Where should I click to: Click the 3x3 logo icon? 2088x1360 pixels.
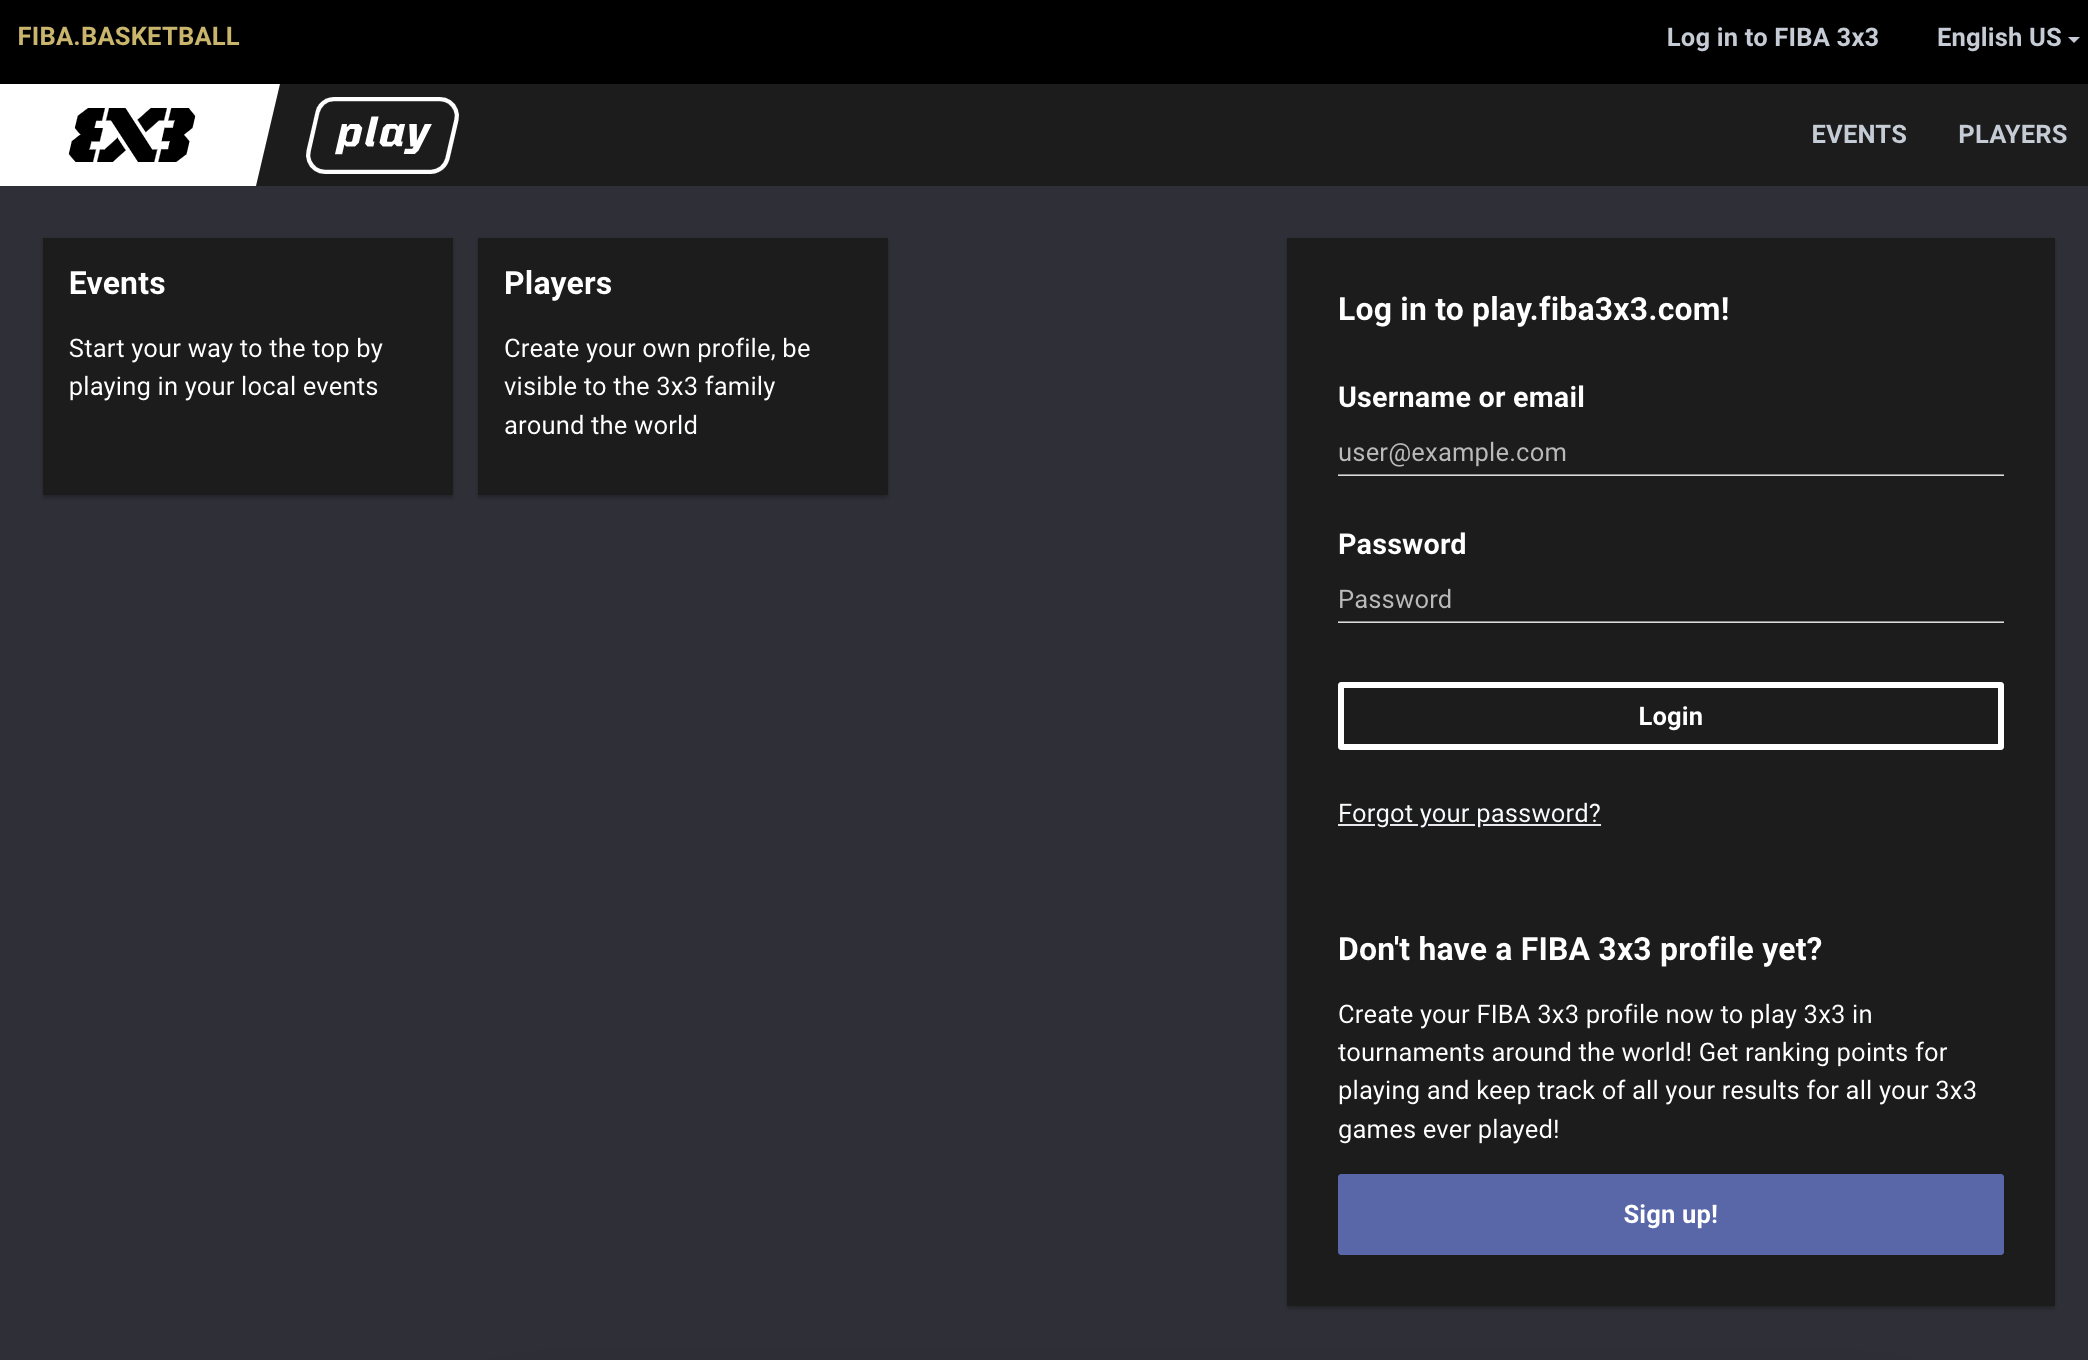132,135
